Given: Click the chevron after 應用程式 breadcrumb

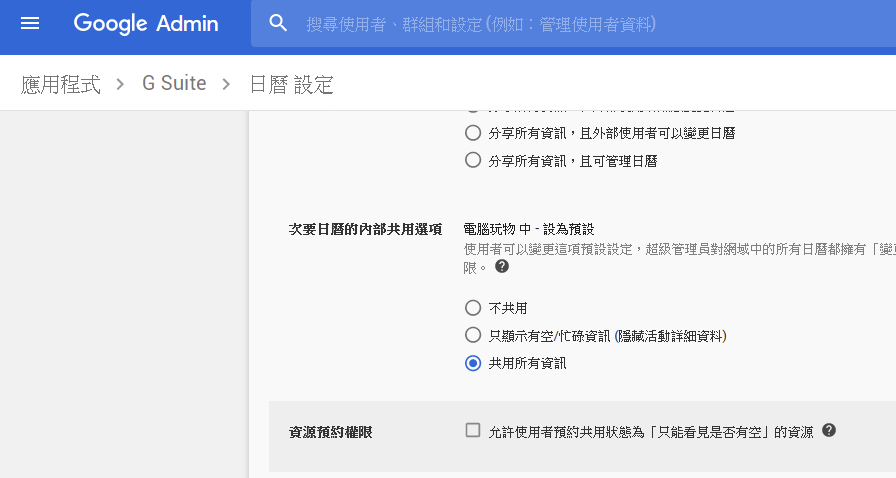Looking at the screenshot, I should pos(121,84).
